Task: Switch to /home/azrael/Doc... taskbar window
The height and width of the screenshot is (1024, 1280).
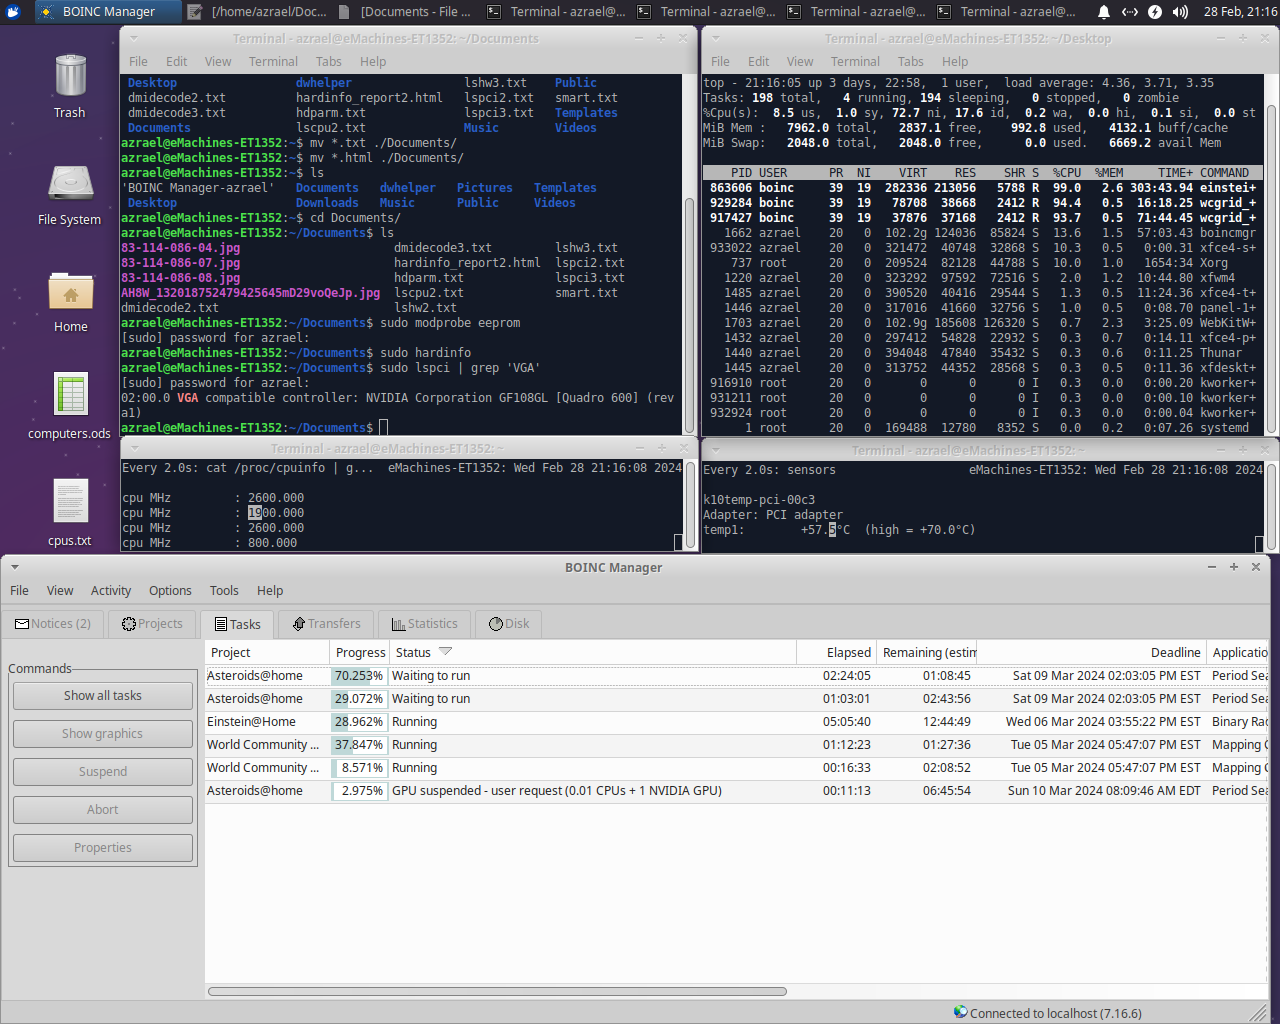Action: tap(256, 12)
